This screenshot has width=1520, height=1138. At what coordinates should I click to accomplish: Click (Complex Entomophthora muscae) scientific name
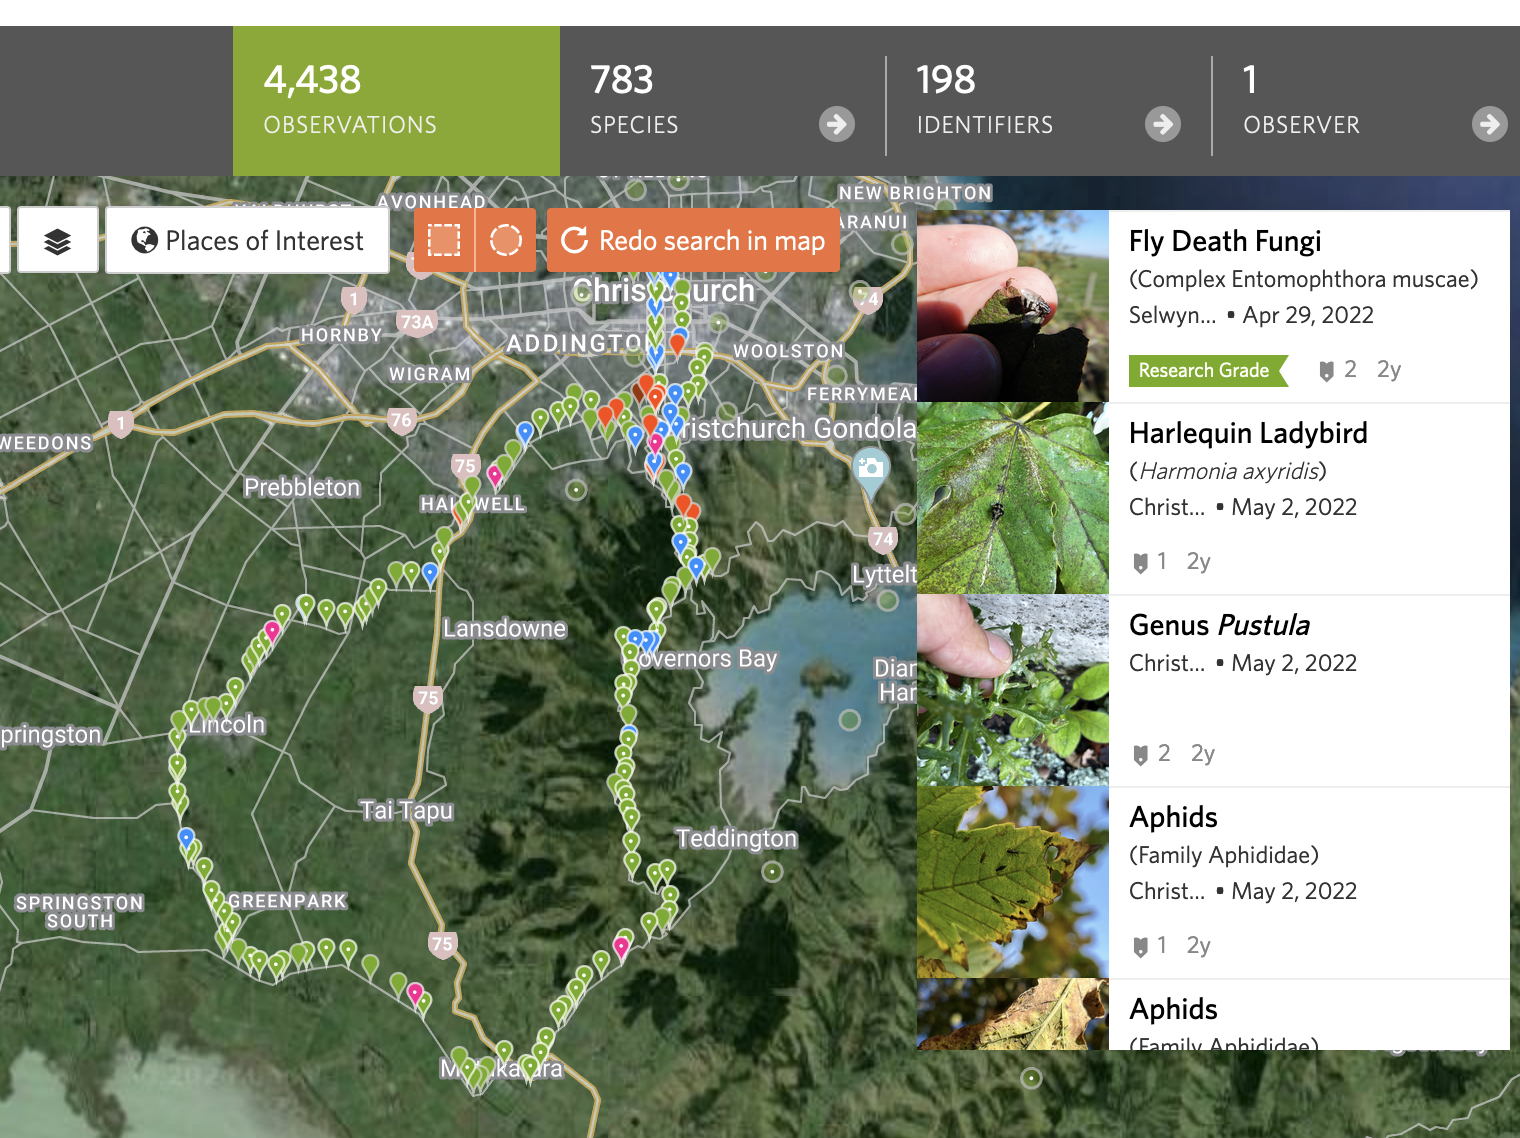tap(1303, 279)
